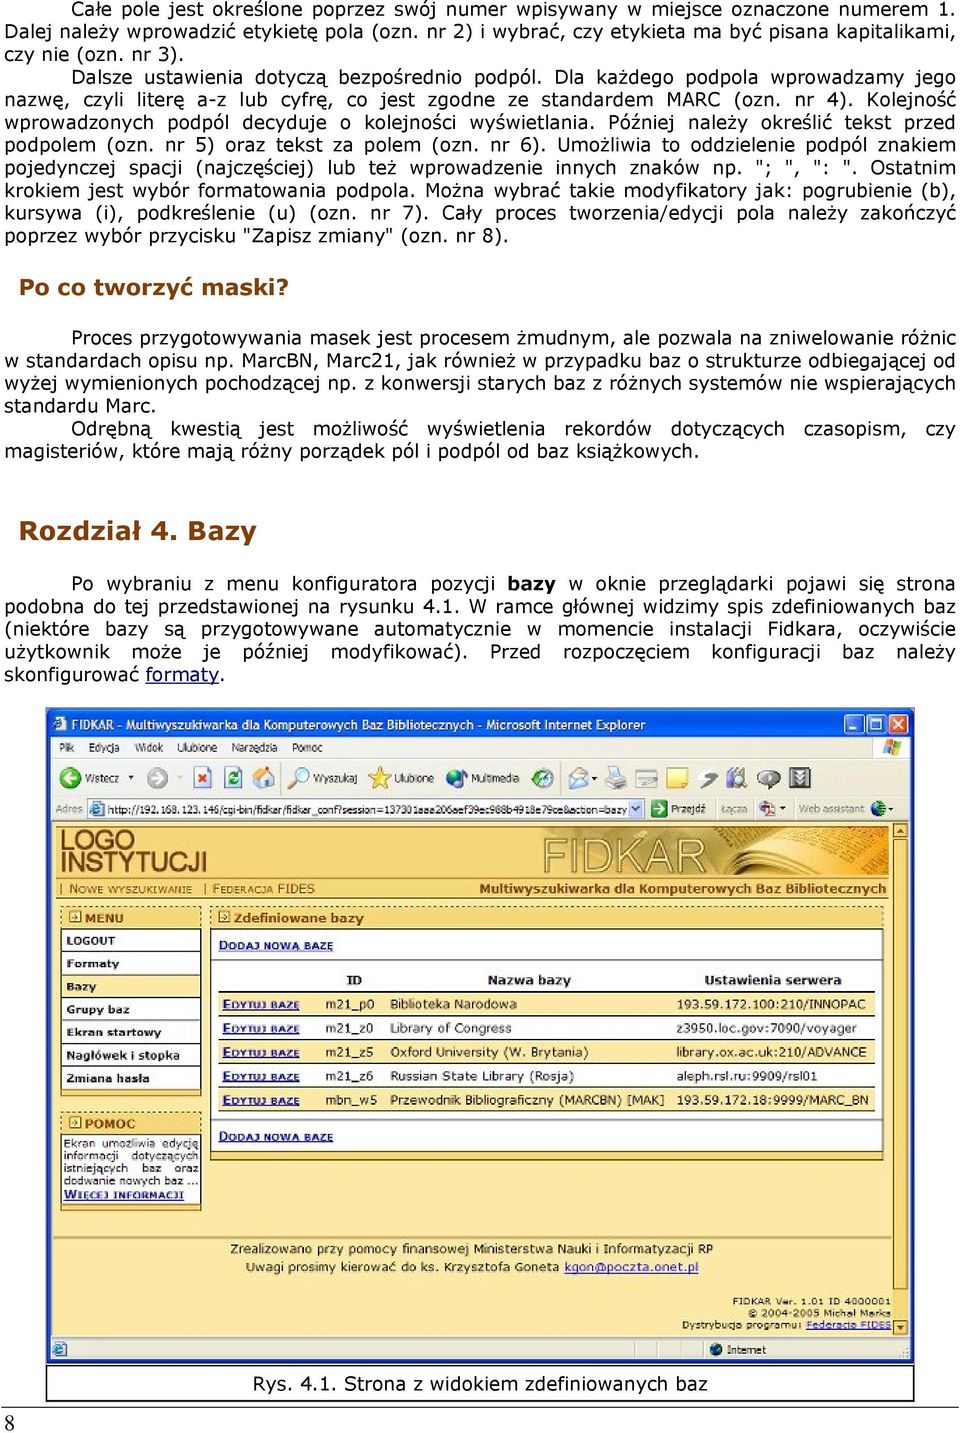
Task: Open the Mail button dropdown arrow
Action: (594, 778)
